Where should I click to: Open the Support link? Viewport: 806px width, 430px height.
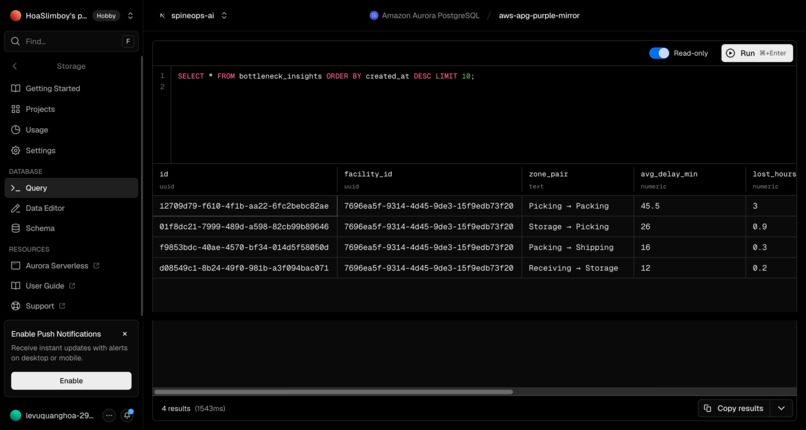pos(71,306)
